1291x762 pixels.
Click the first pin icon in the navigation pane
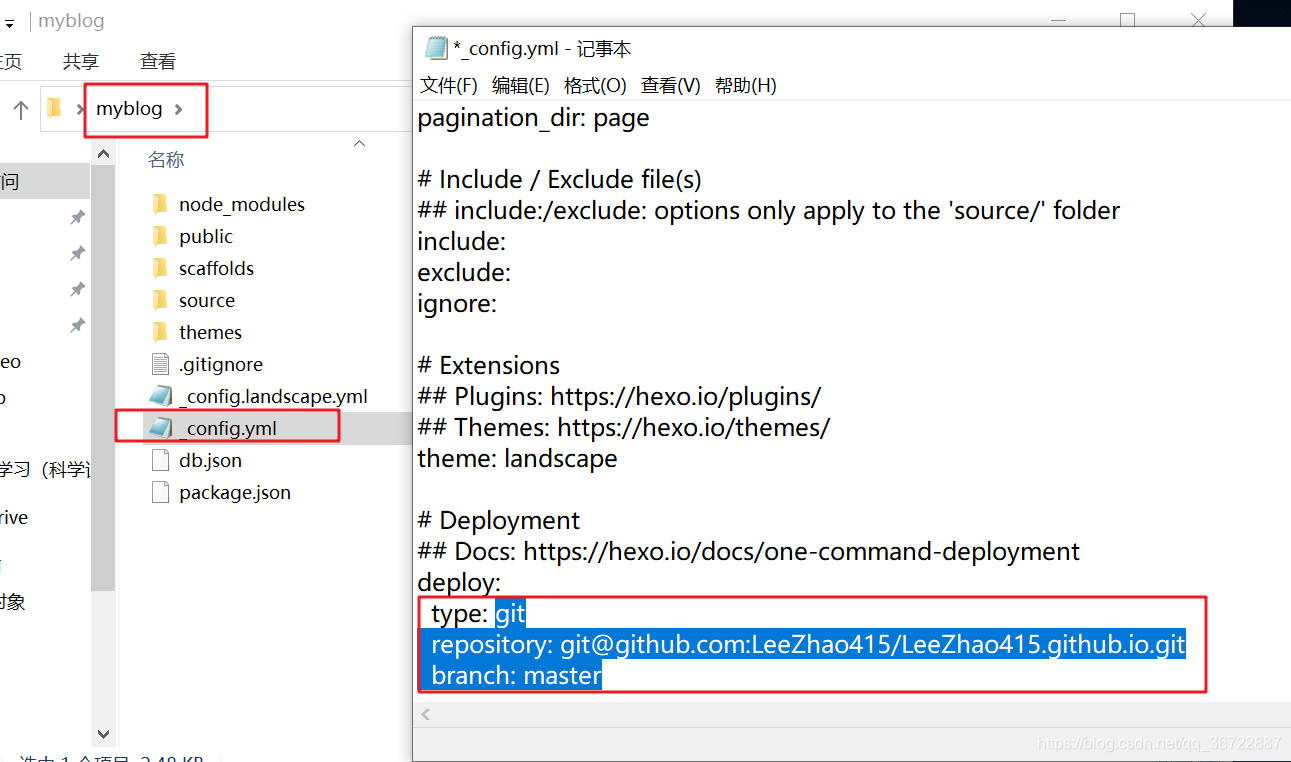click(77, 217)
